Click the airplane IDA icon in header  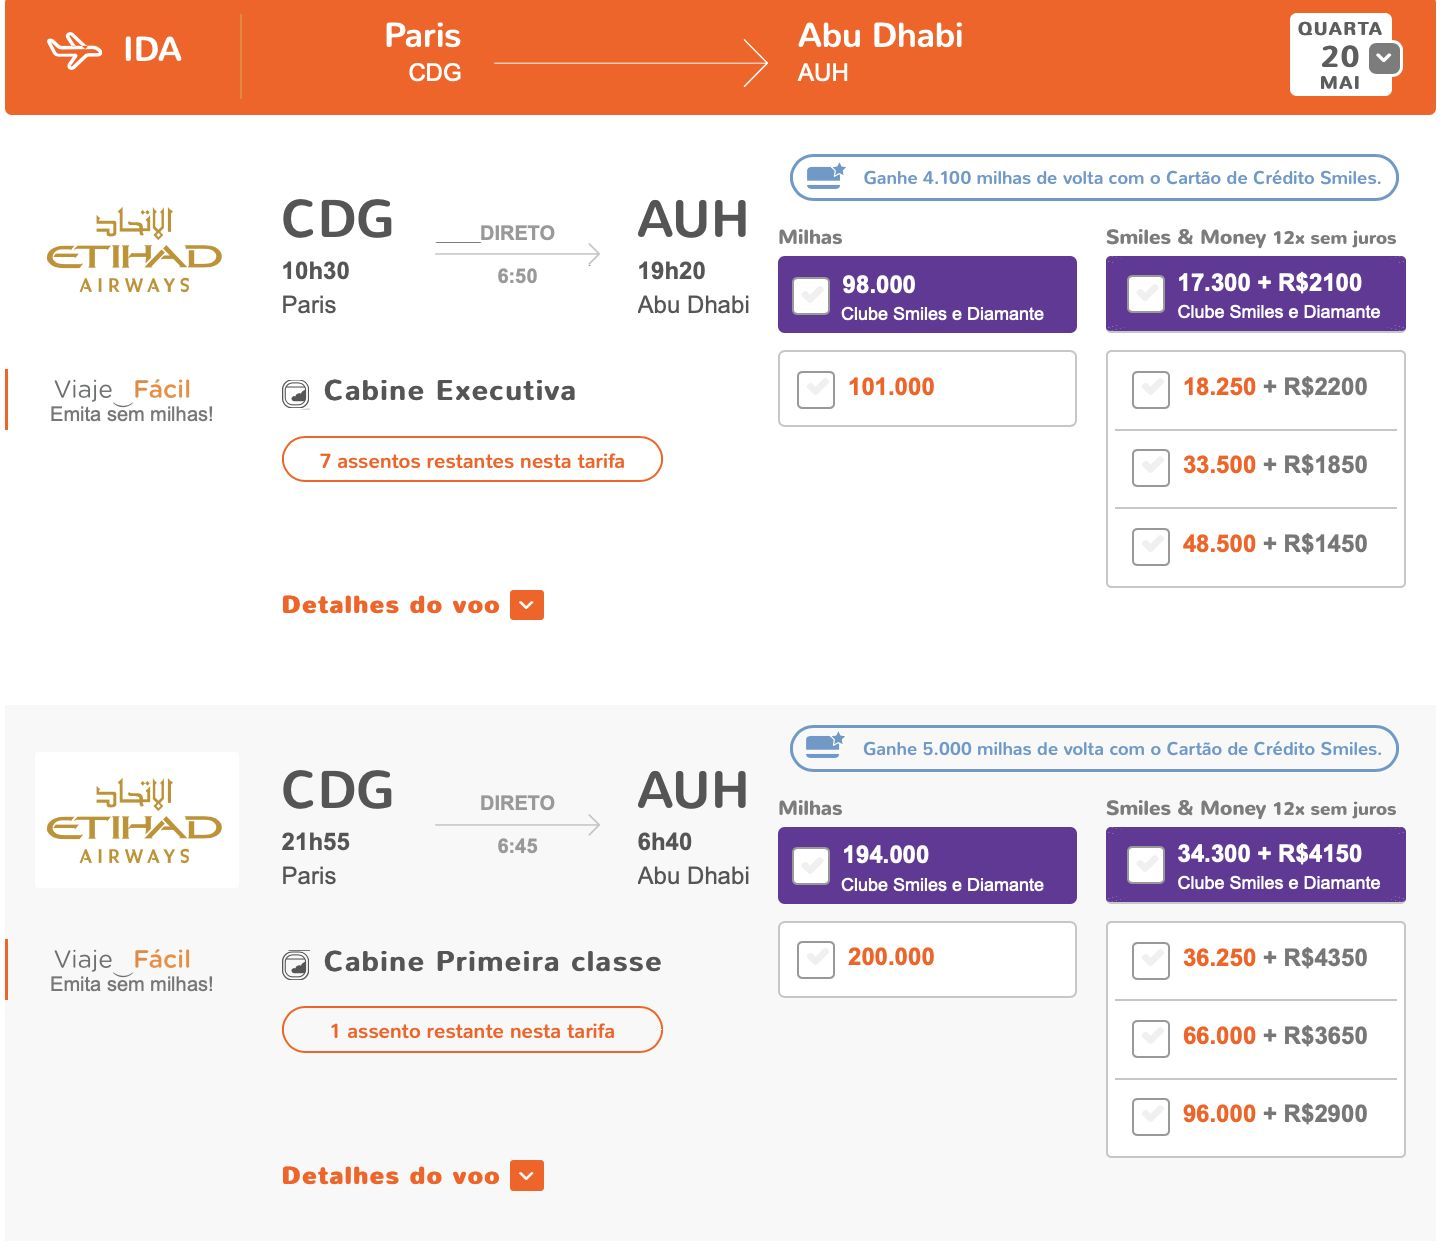point(75,50)
